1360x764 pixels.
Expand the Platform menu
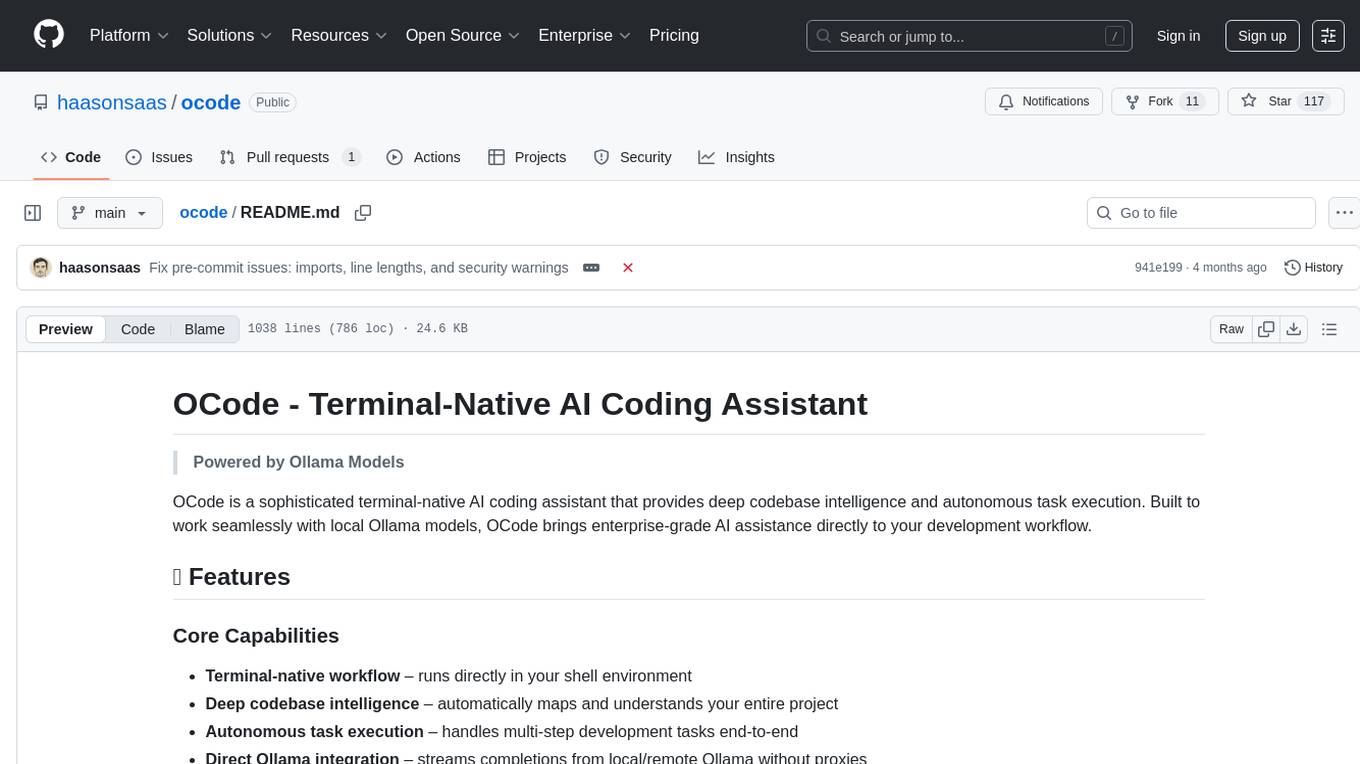click(129, 35)
